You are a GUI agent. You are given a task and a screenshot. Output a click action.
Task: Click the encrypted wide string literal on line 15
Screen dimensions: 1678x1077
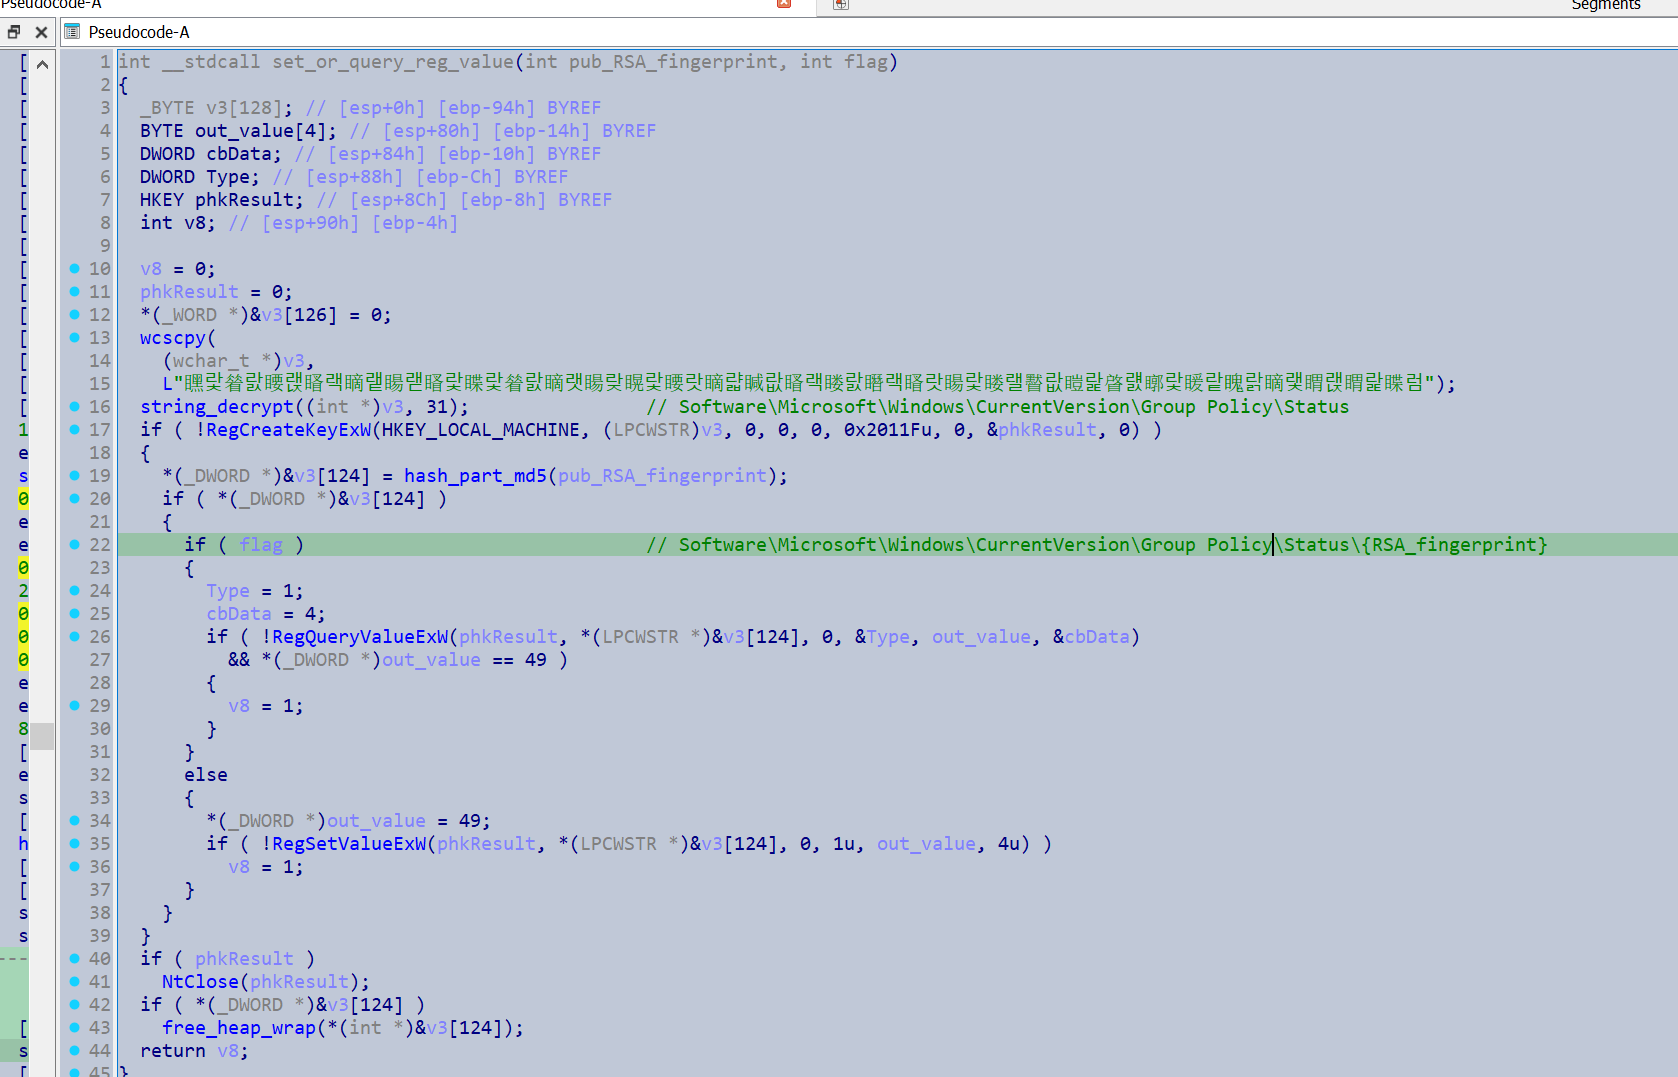803,384
